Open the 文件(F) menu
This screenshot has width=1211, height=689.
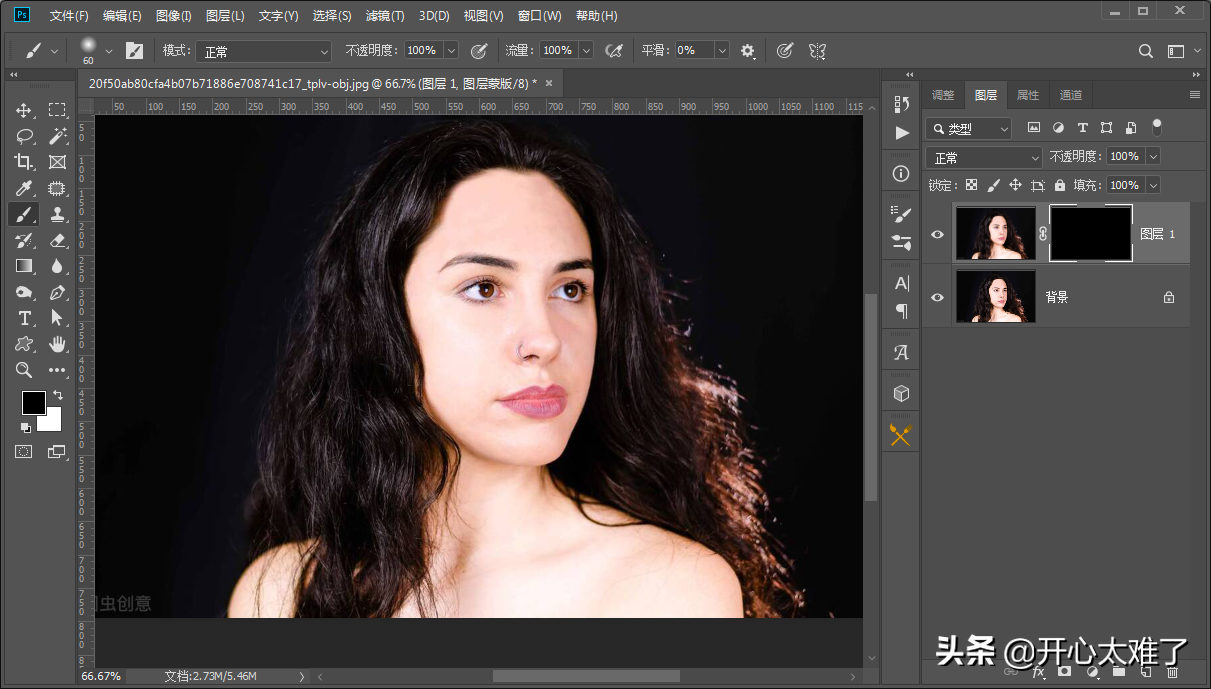(x=69, y=16)
